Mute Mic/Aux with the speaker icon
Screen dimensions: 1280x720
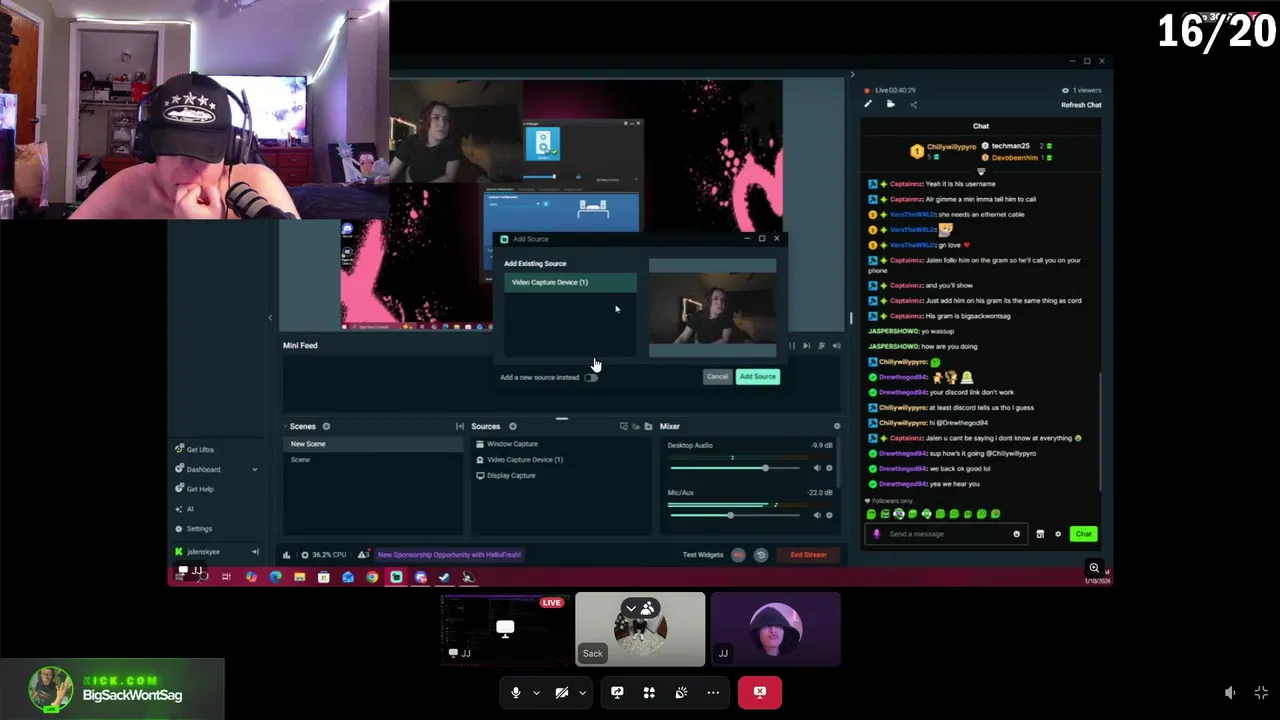(817, 515)
